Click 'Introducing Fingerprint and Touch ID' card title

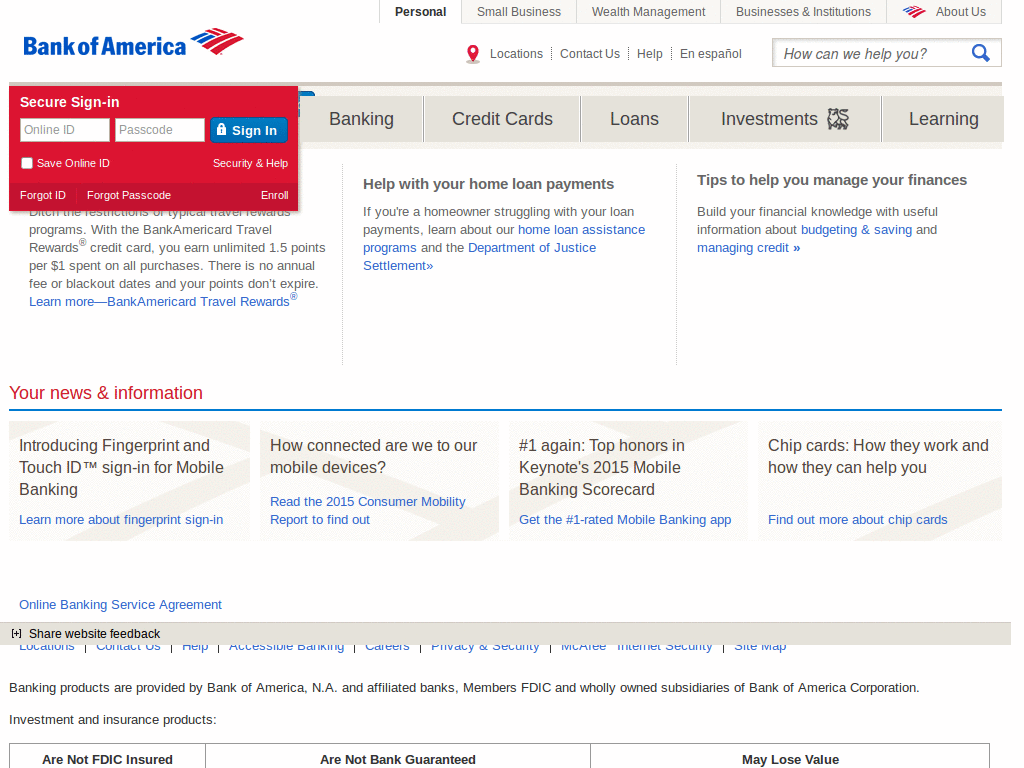tap(121, 468)
